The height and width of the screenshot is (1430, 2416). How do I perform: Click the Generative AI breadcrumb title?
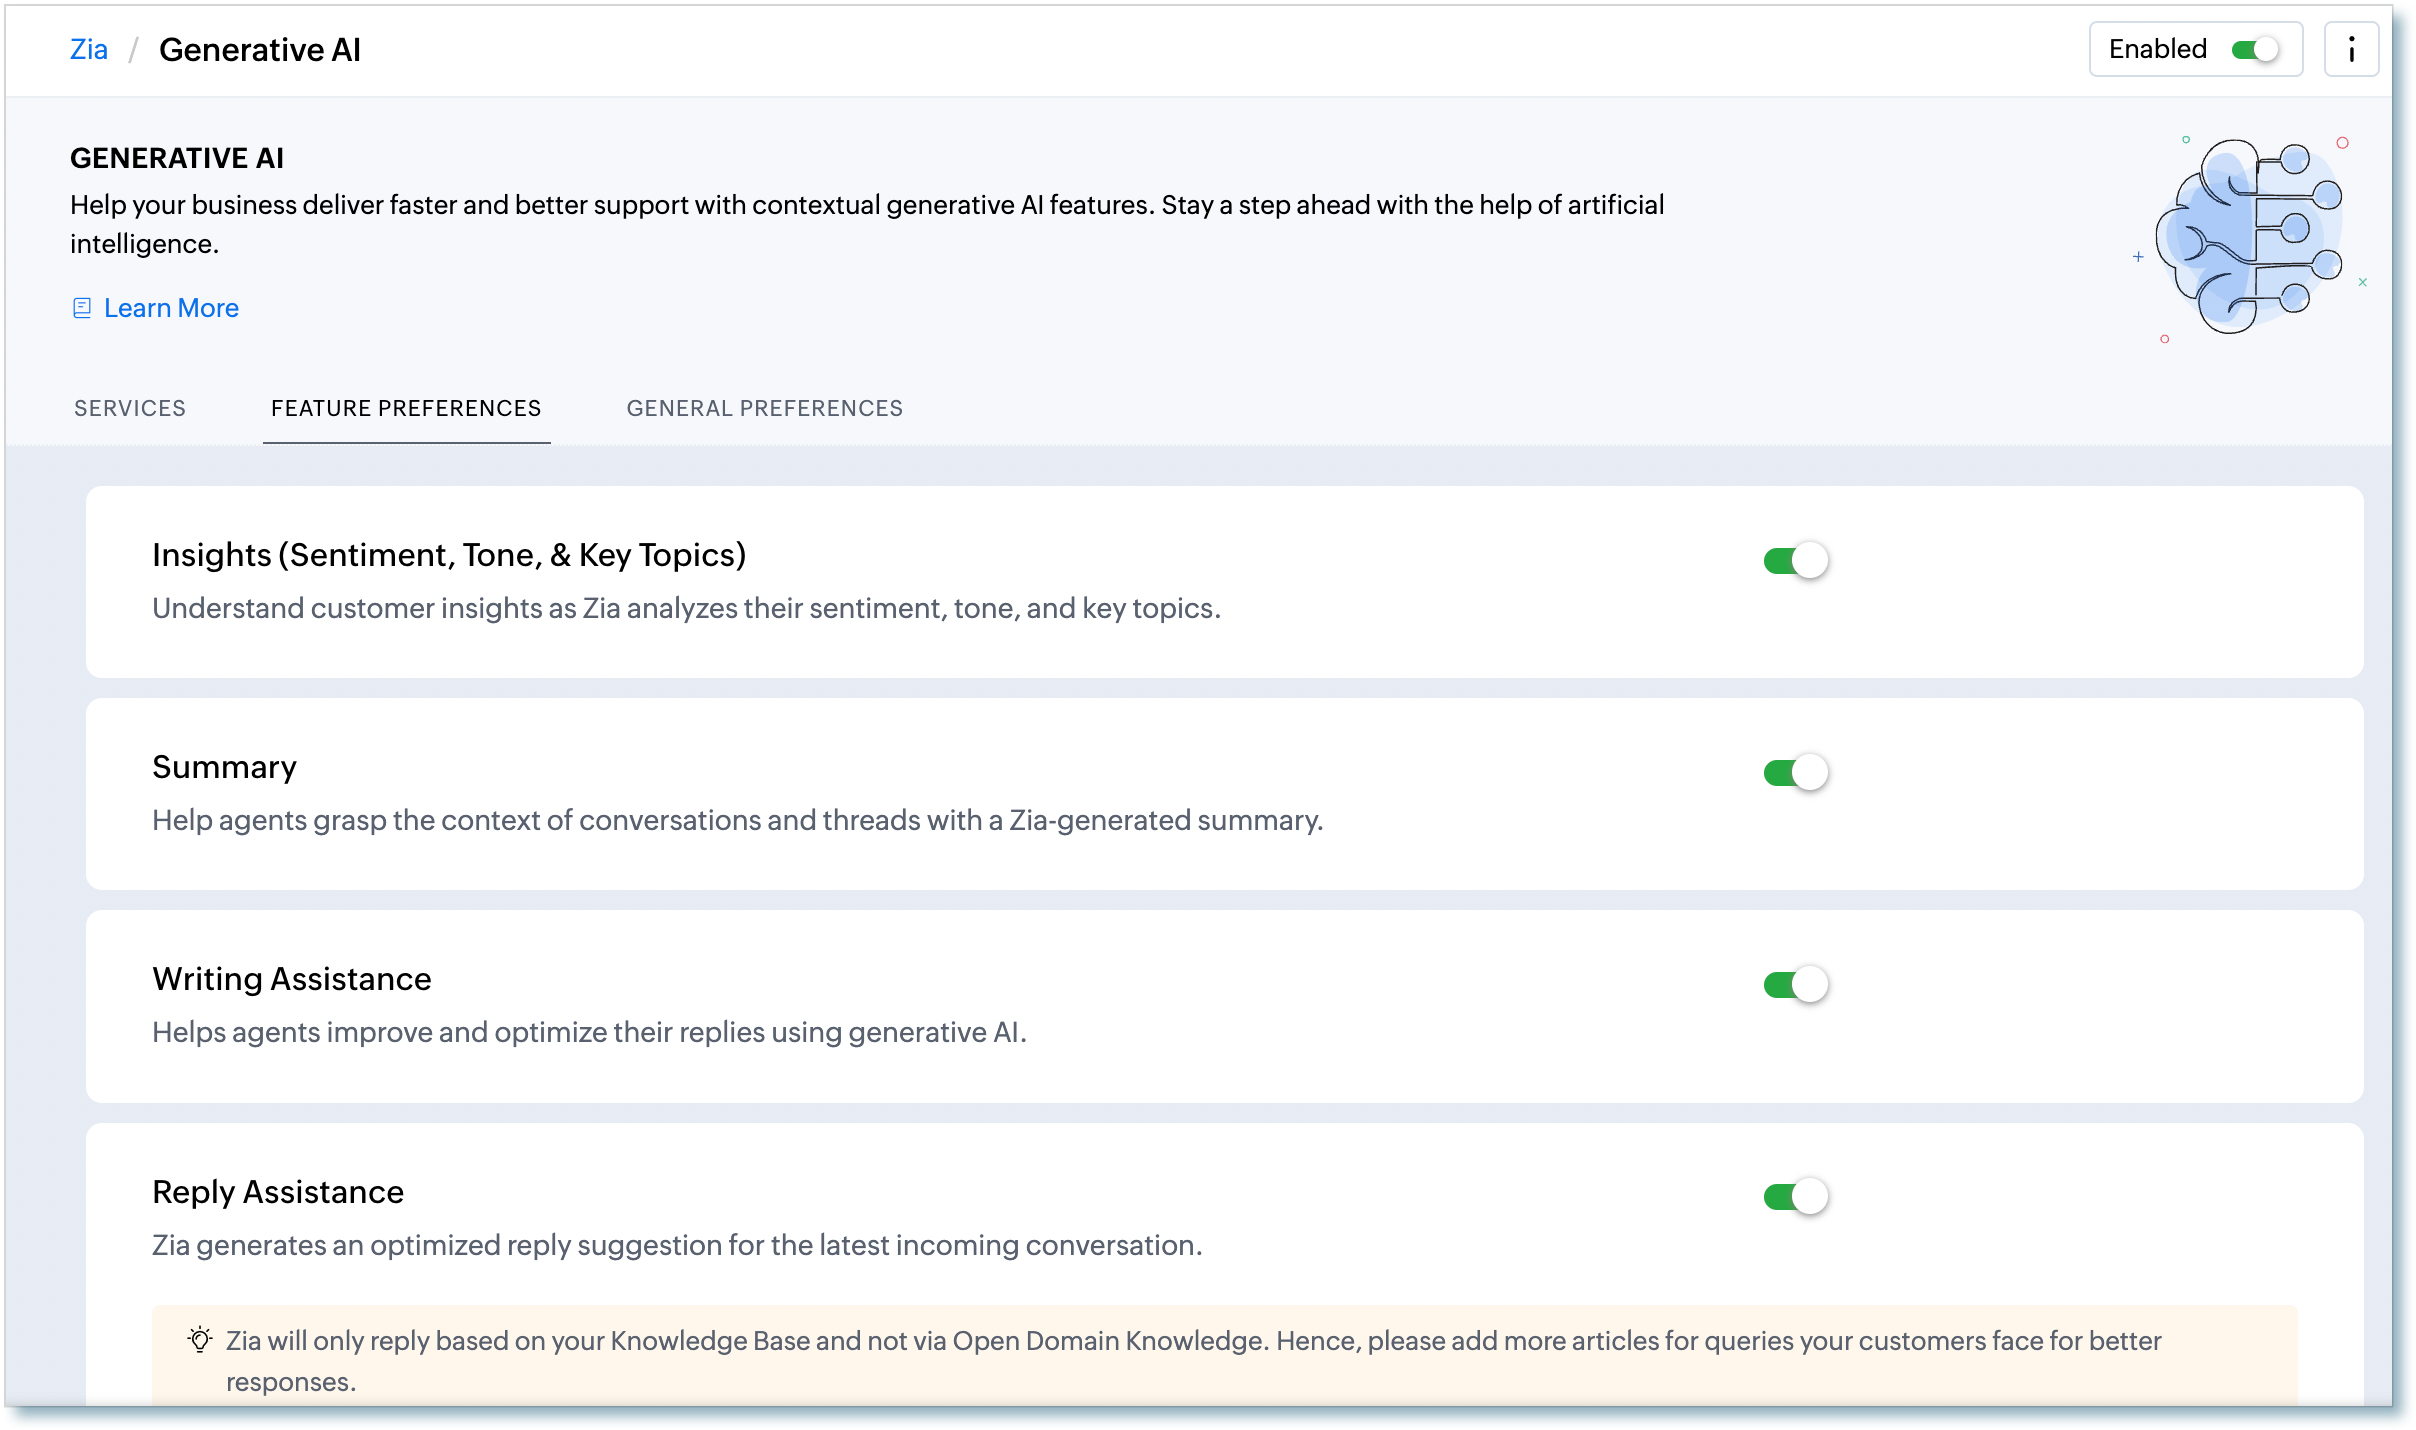[x=260, y=49]
